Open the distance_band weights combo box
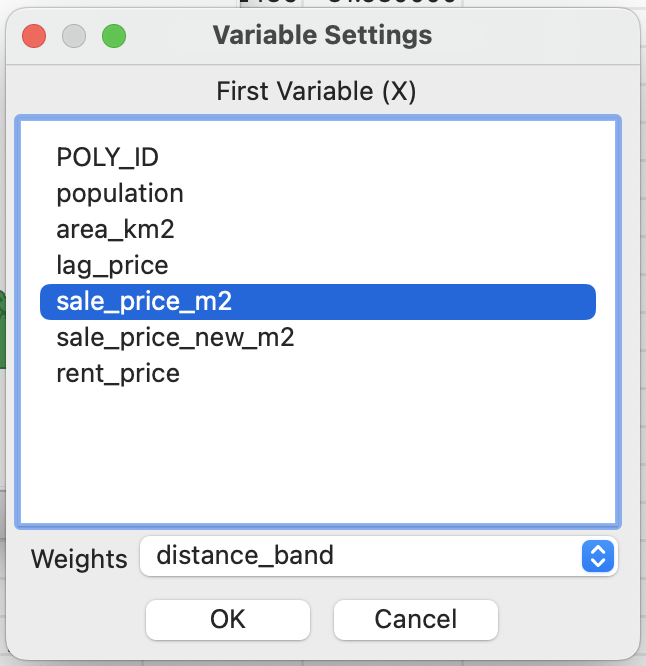 click(378, 556)
